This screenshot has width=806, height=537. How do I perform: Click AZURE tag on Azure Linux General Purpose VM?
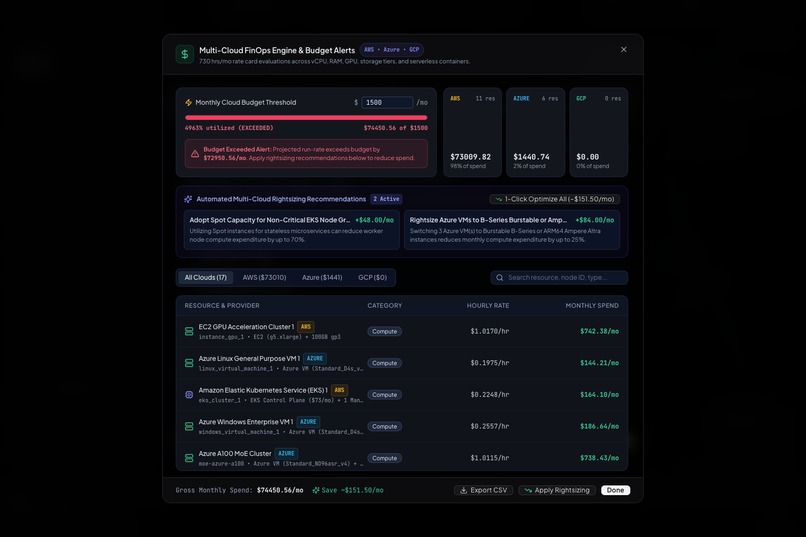315,359
